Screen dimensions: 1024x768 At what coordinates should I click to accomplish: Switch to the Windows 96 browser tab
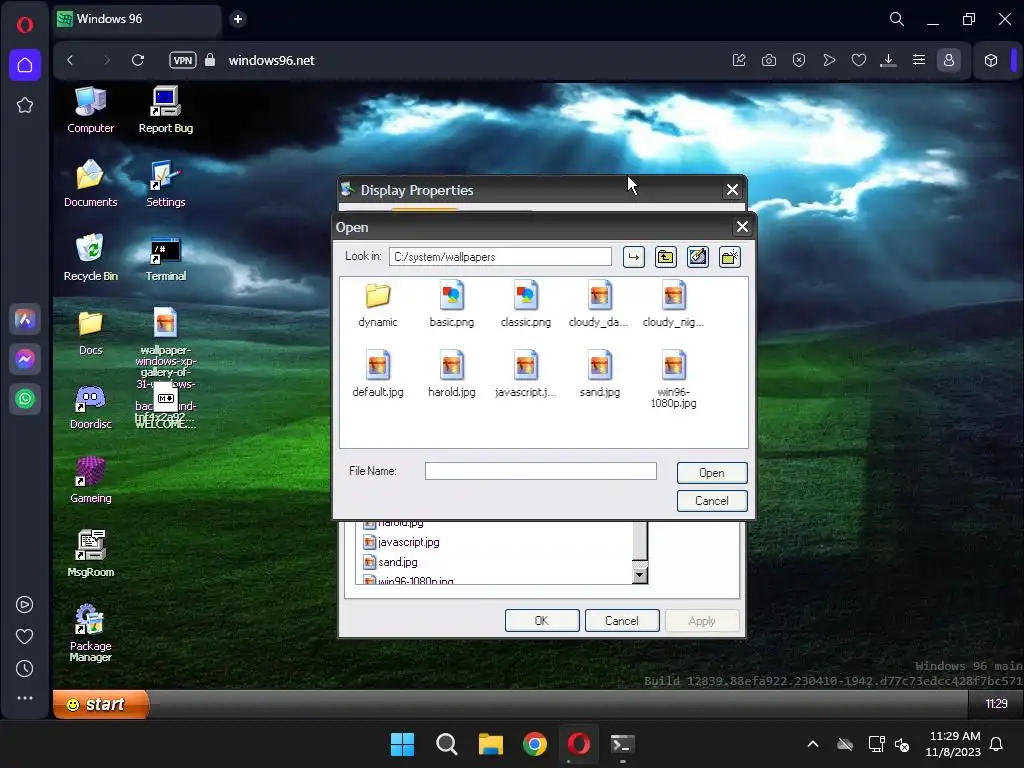click(136, 19)
